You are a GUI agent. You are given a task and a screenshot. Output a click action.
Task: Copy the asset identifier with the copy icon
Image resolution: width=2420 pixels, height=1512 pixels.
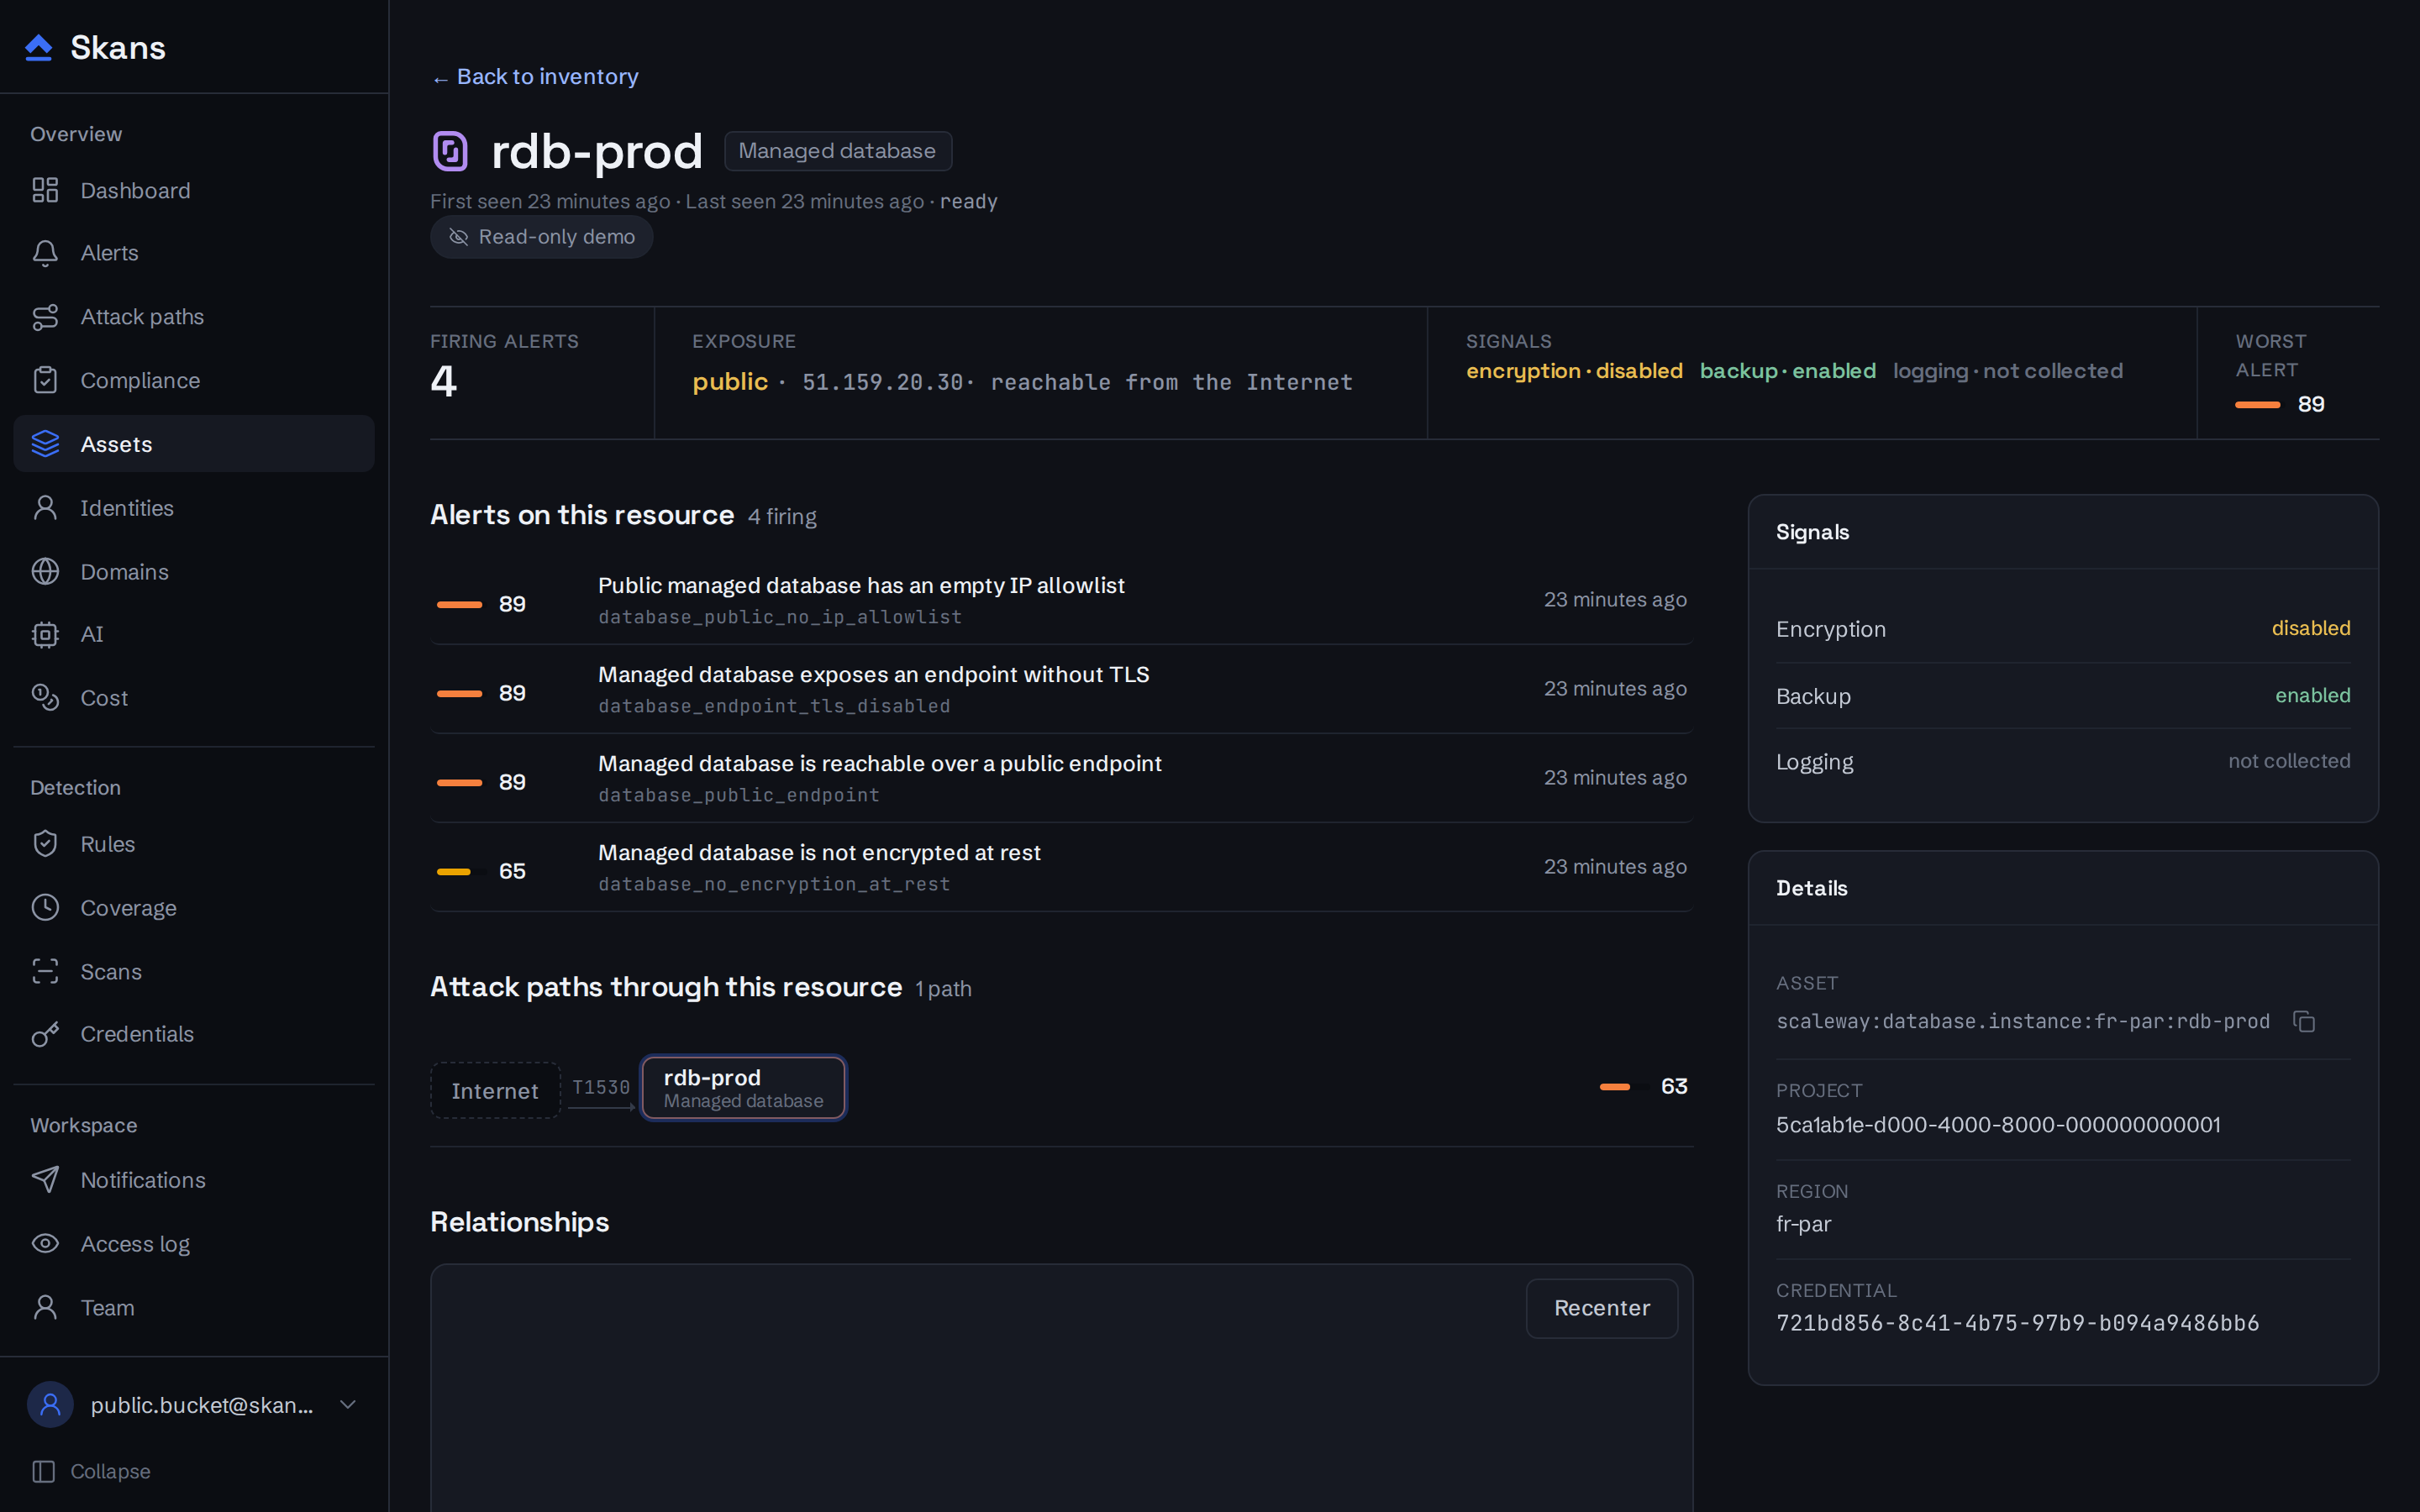[x=2304, y=1021]
